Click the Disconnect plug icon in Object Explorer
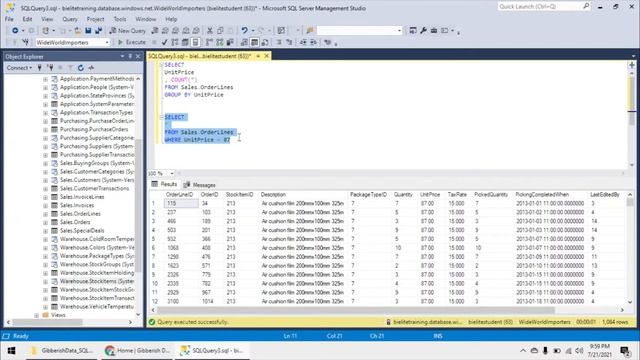The image size is (640, 360). pos(50,68)
